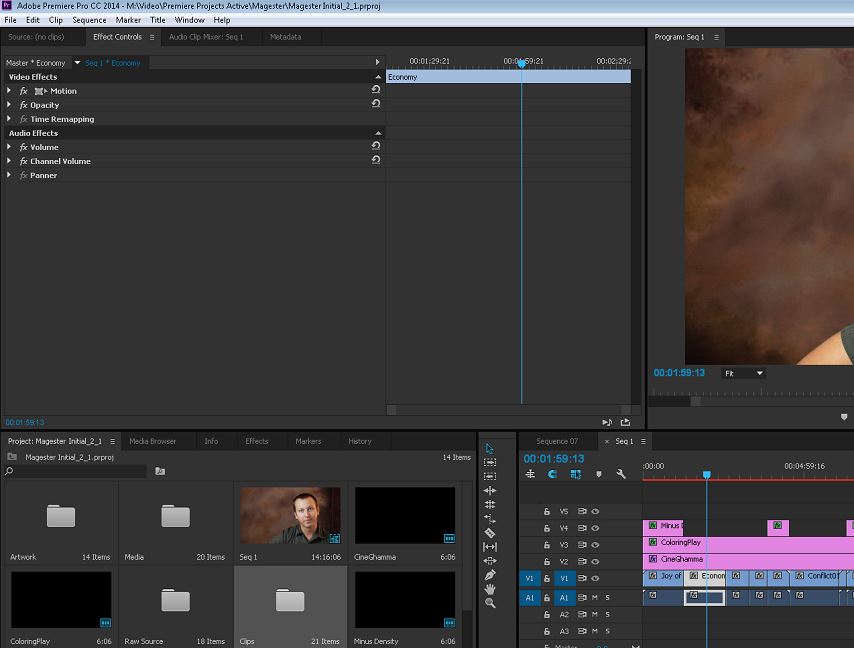Viewport: 854px width, 648px height.
Task: Open the Sequence menu
Action: tap(89, 19)
